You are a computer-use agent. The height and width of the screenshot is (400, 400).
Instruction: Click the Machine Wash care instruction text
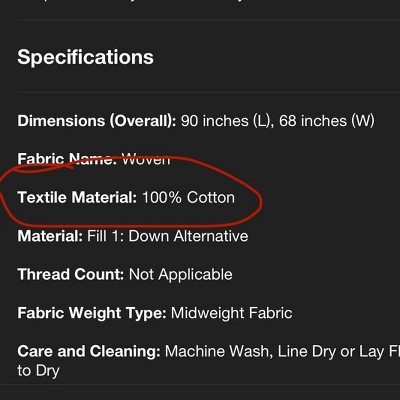(219, 352)
